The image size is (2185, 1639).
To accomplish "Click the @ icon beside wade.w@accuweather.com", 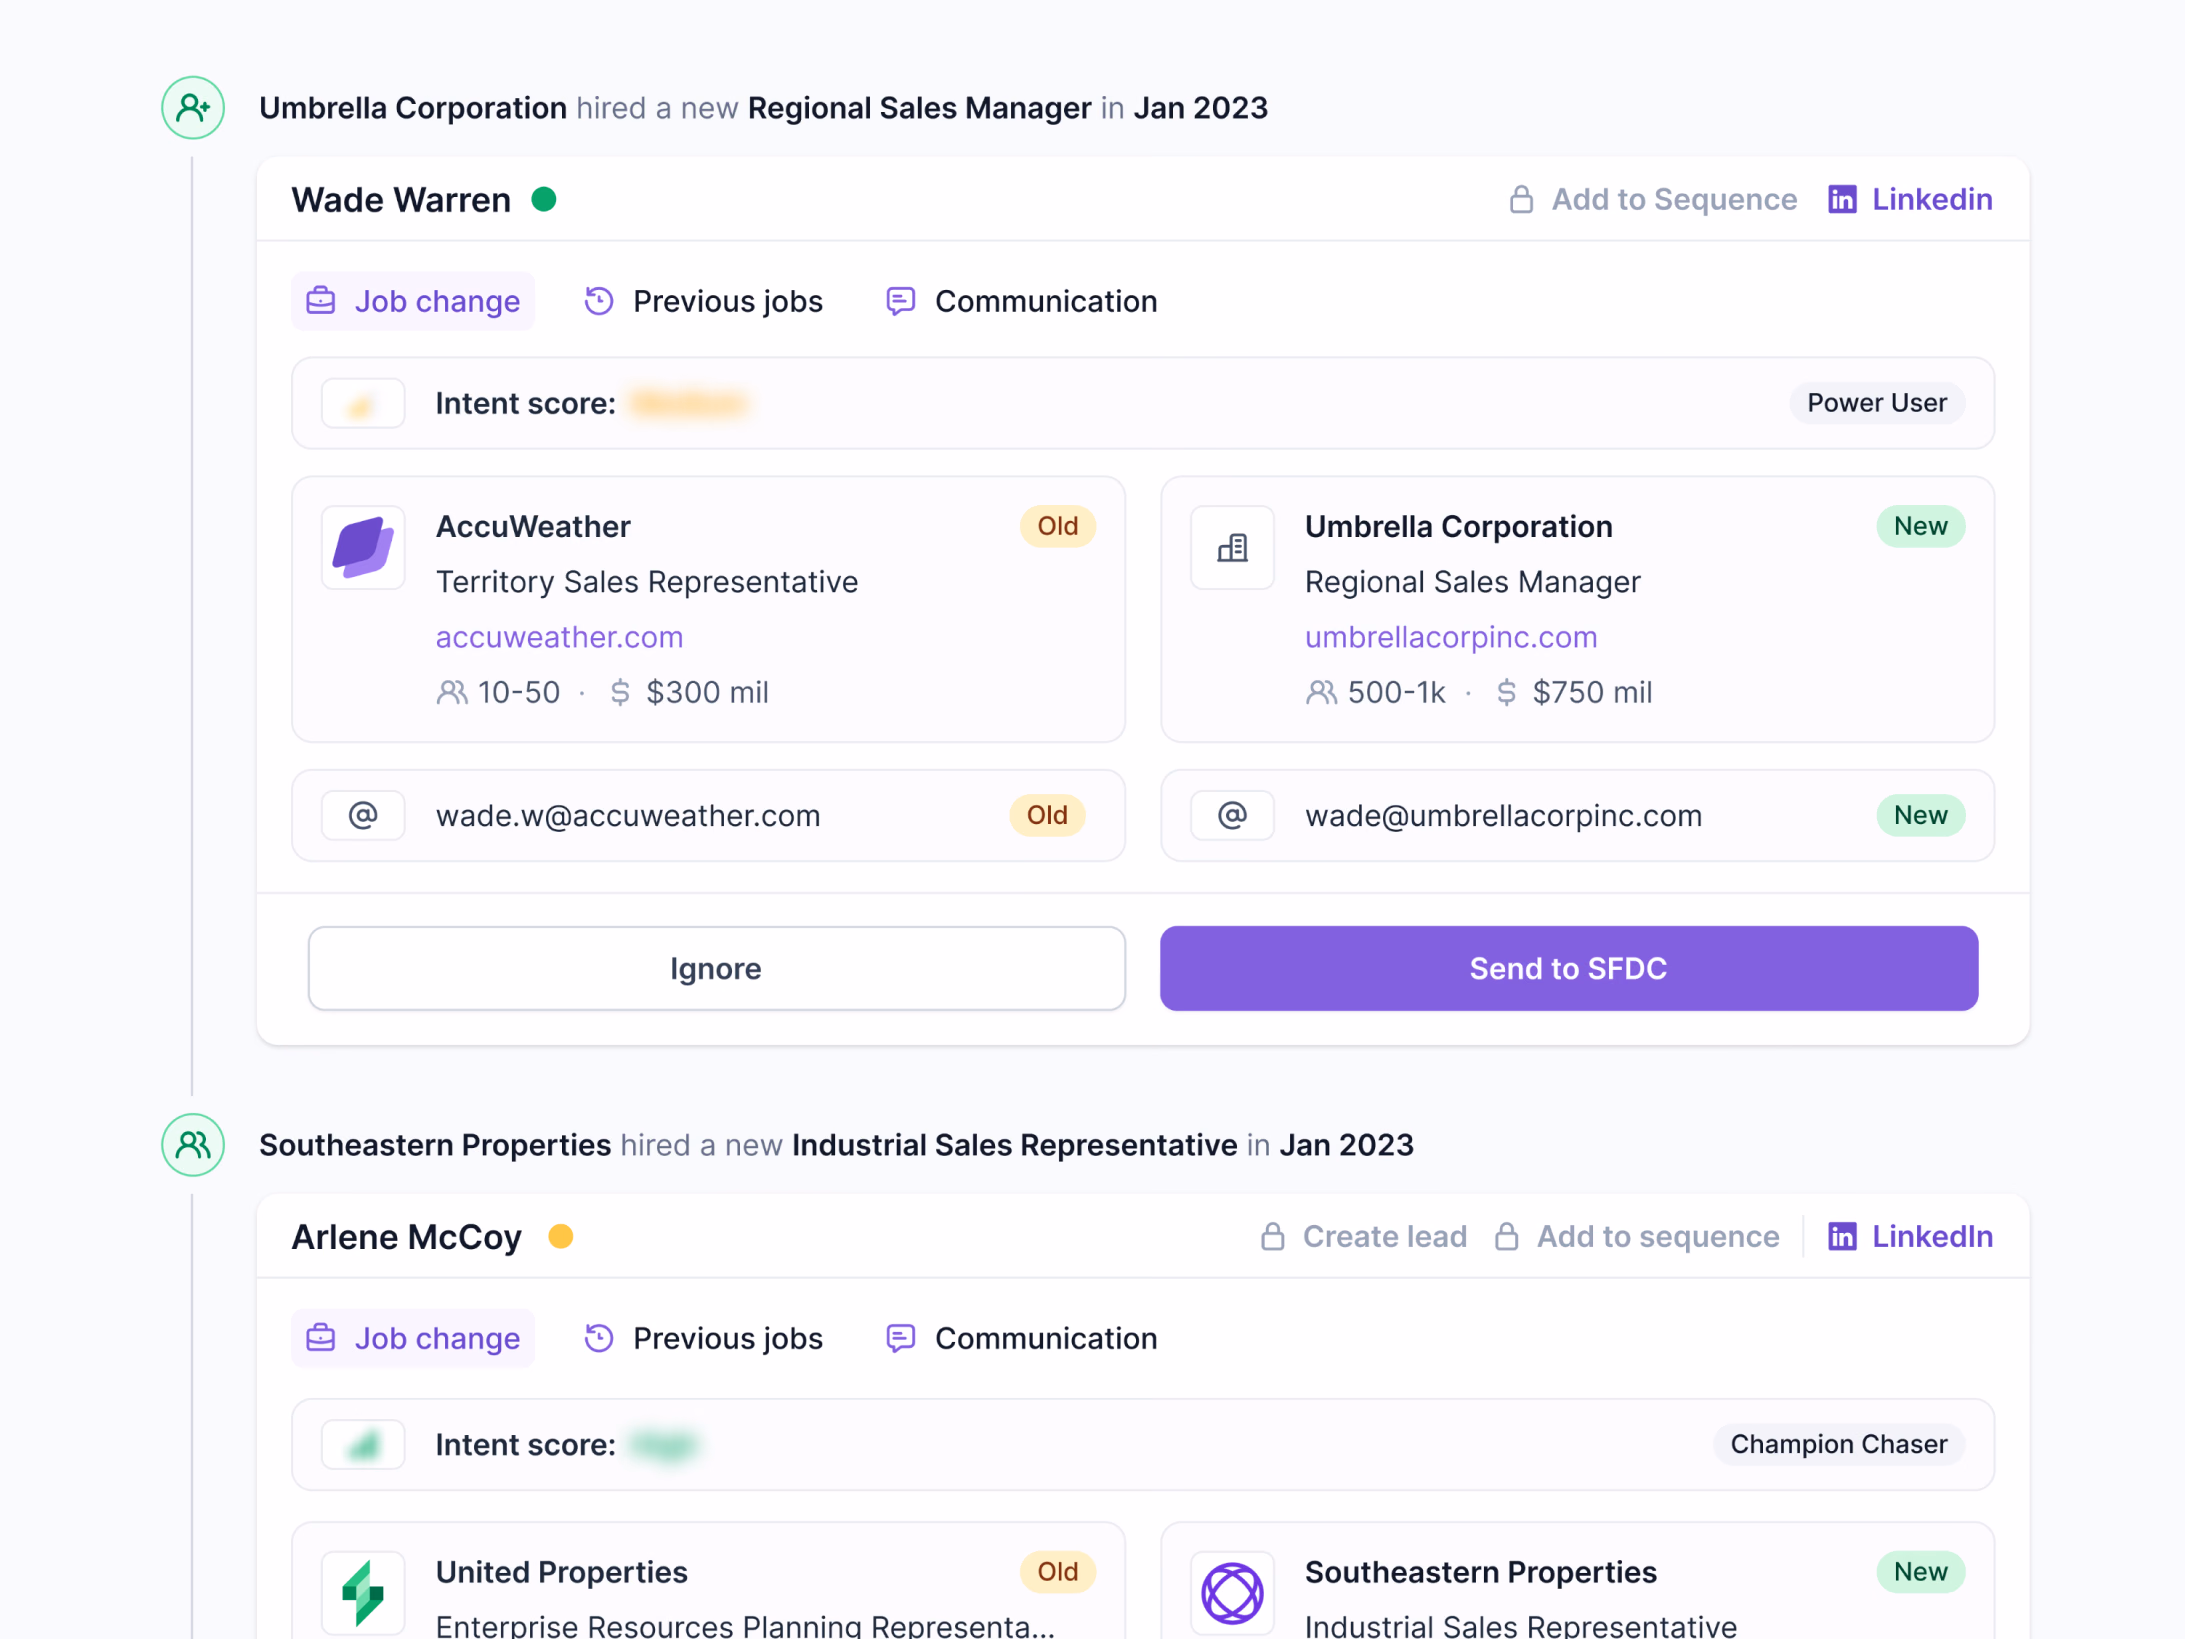I will click(363, 815).
